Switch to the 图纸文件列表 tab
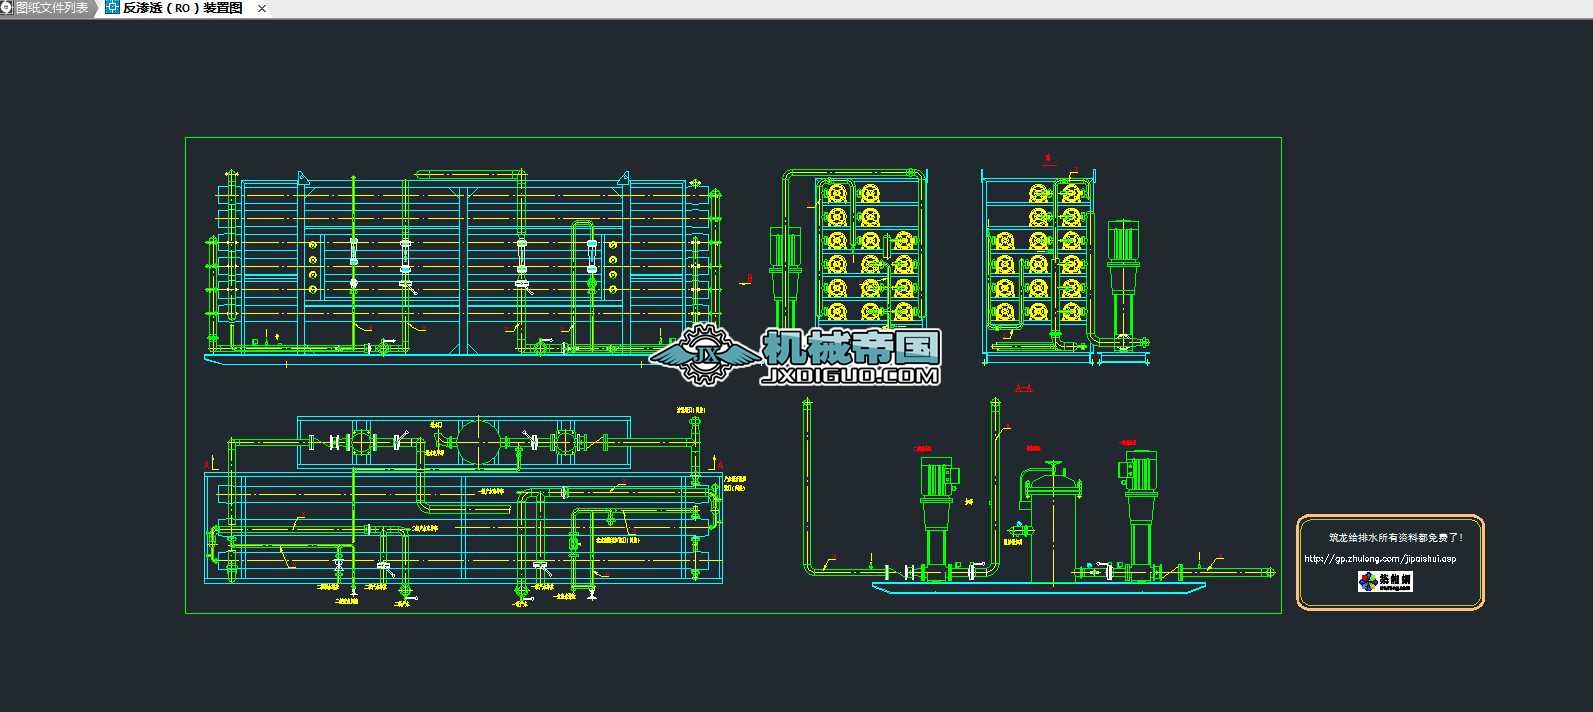This screenshot has width=1593, height=712. pos(46,8)
